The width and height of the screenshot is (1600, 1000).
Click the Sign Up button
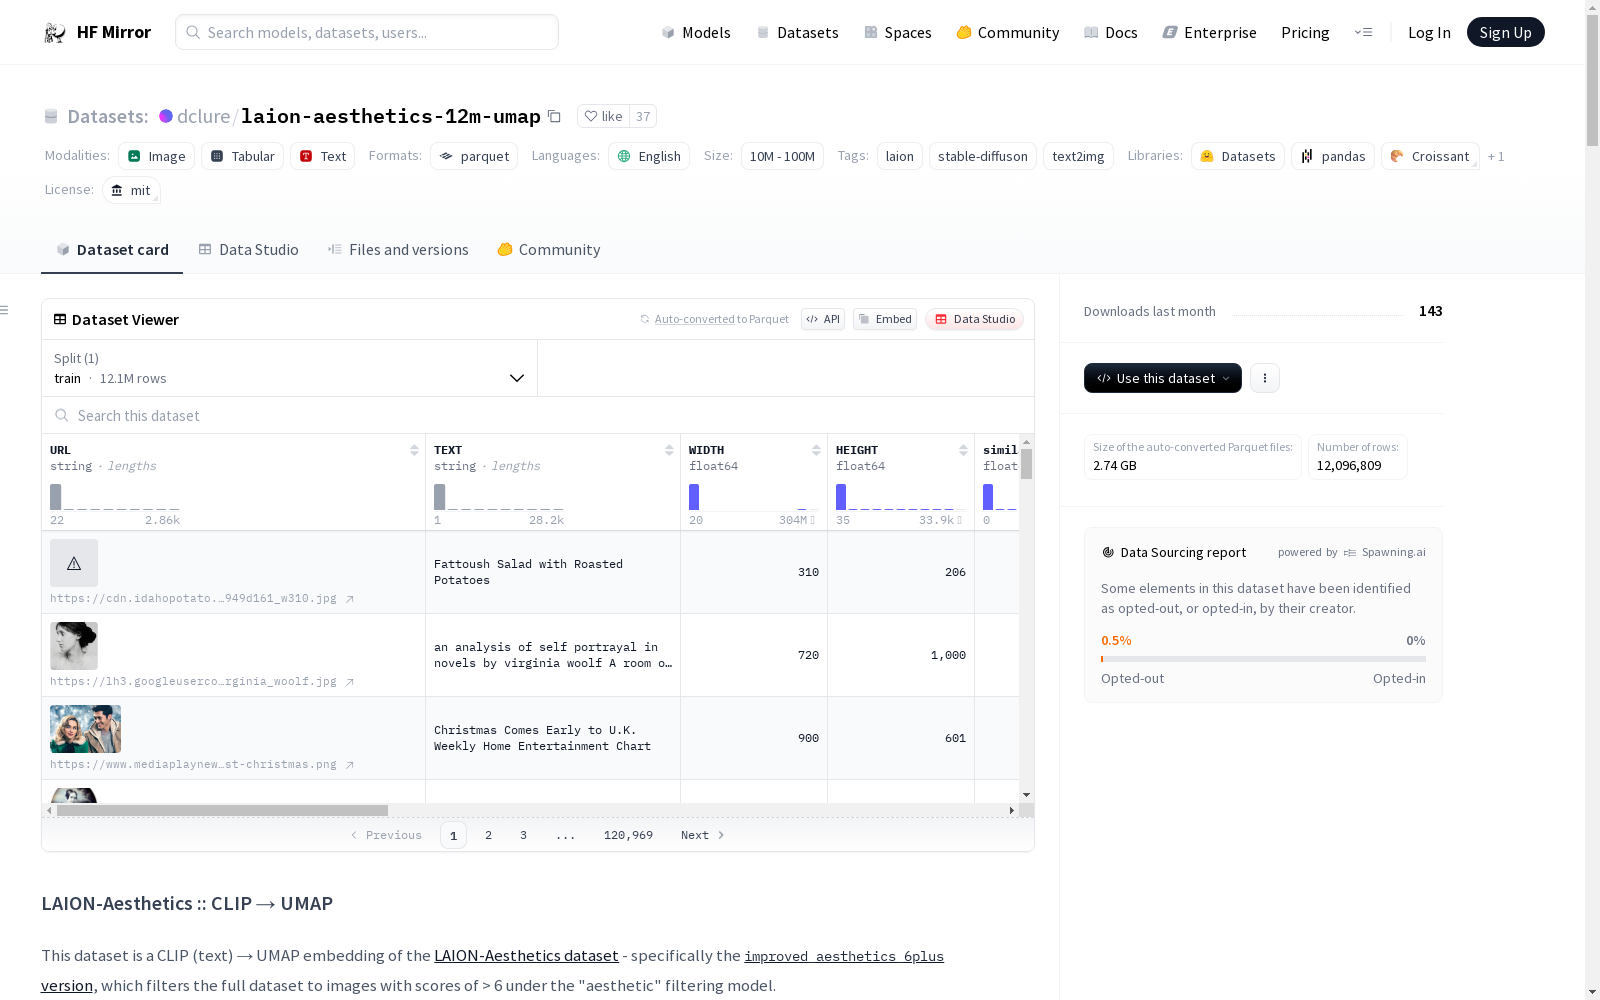click(x=1506, y=32)
